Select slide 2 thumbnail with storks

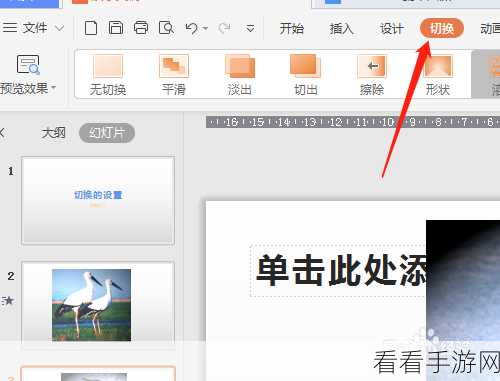point(98,305)
